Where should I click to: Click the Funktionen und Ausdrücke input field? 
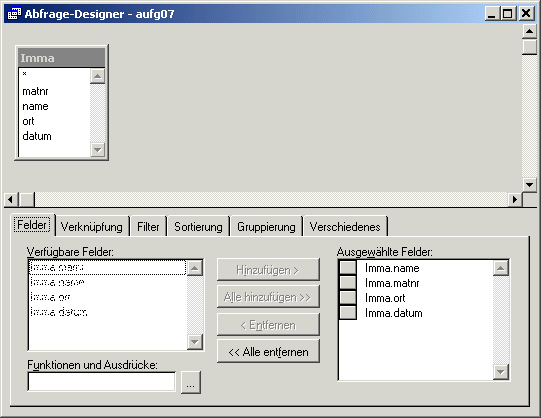tap(102, 382)
